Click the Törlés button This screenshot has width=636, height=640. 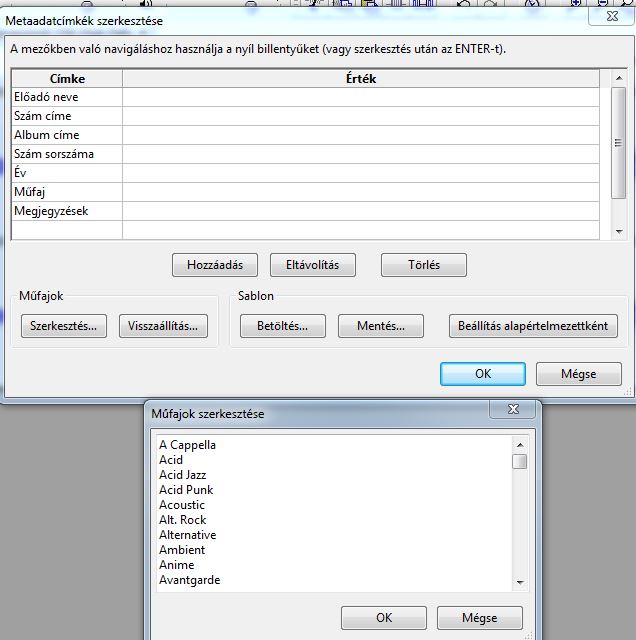pyautogui.click(x=424, y=265)
